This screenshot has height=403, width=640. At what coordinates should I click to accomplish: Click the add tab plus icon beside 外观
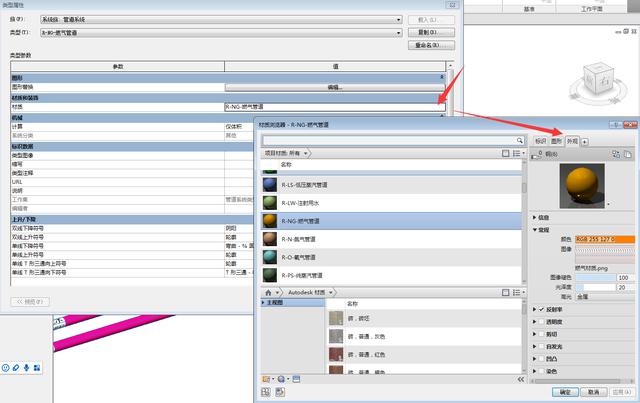585,141
